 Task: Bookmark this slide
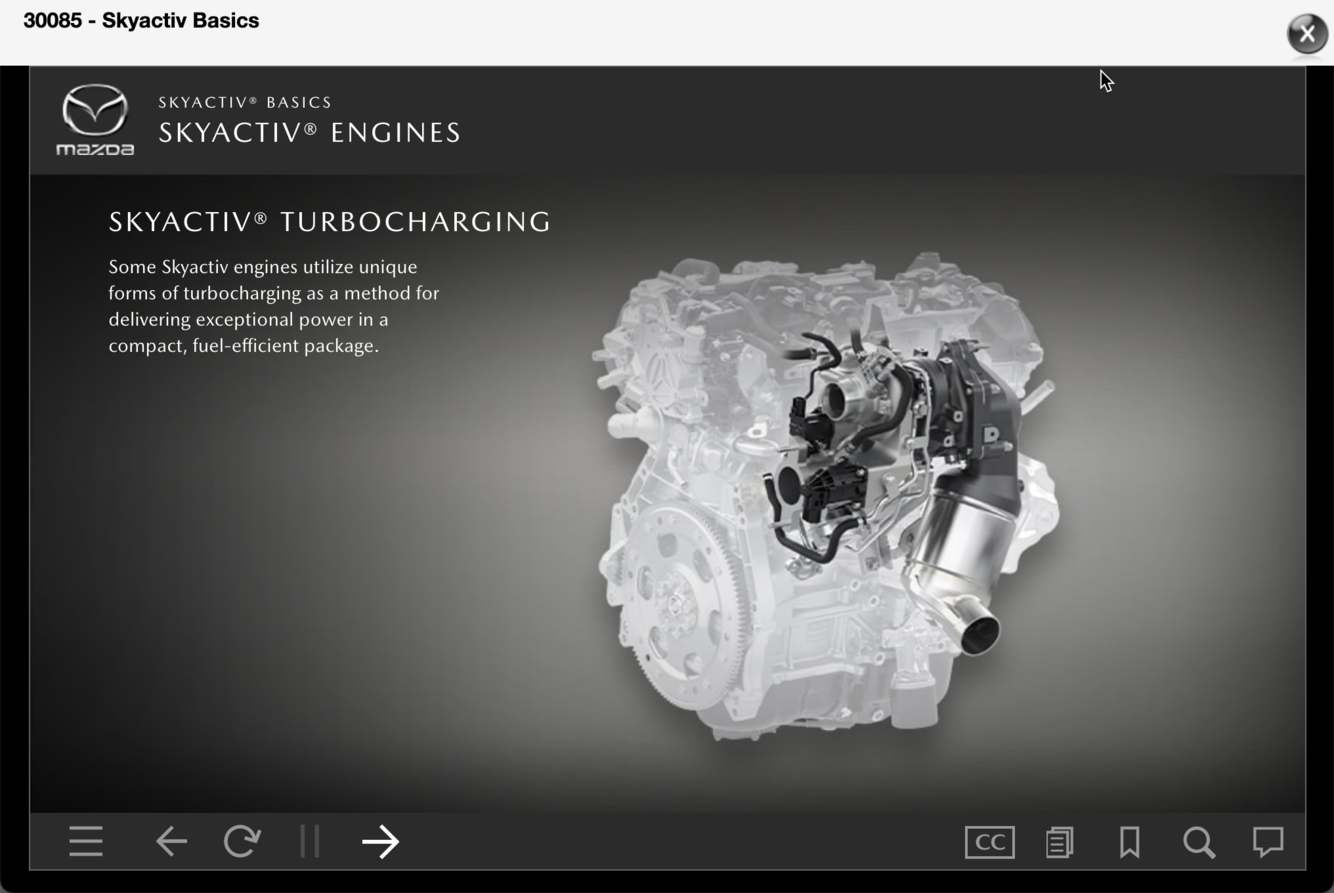coord(1130,842)
